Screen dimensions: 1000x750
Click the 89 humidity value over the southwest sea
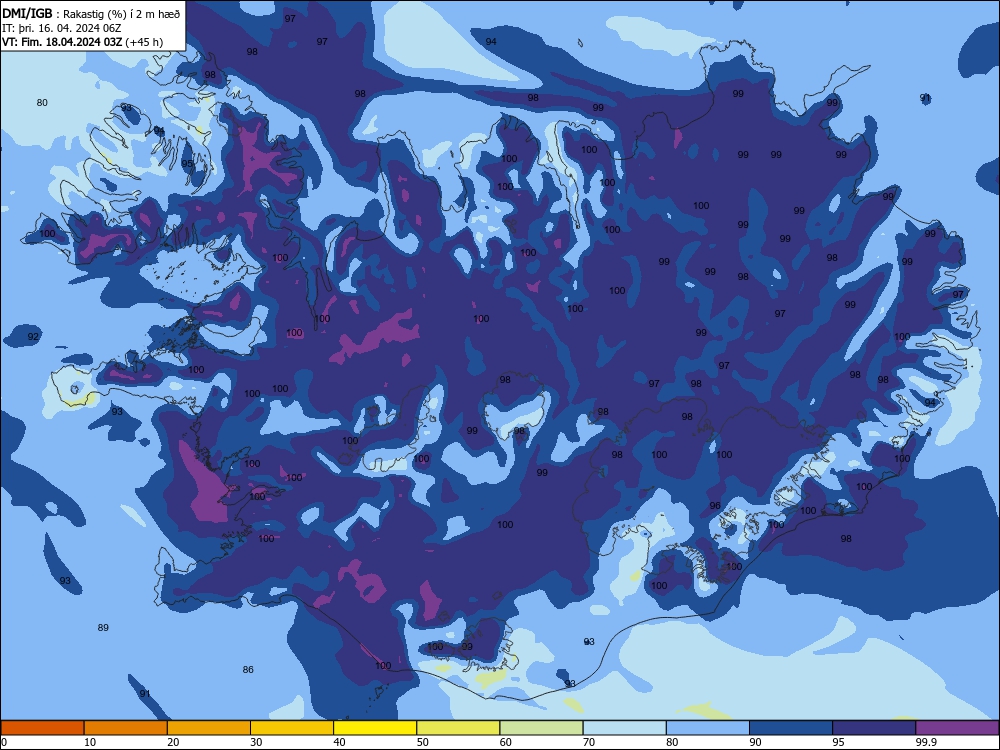click(103, 628)
